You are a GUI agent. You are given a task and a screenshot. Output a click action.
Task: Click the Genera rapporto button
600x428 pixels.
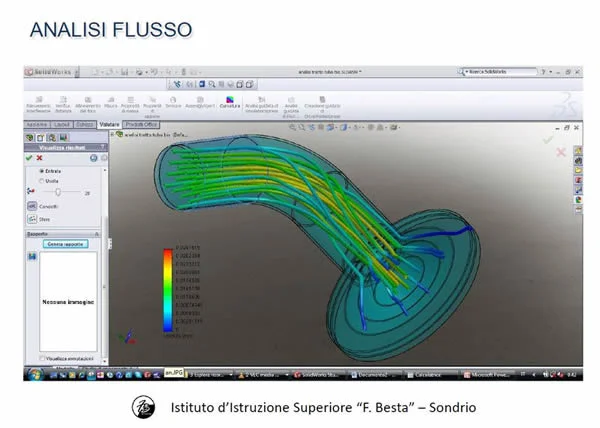66,244
